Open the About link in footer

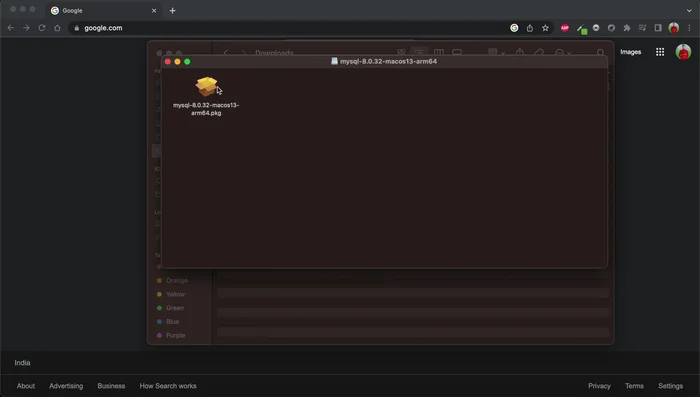(26, 386)
